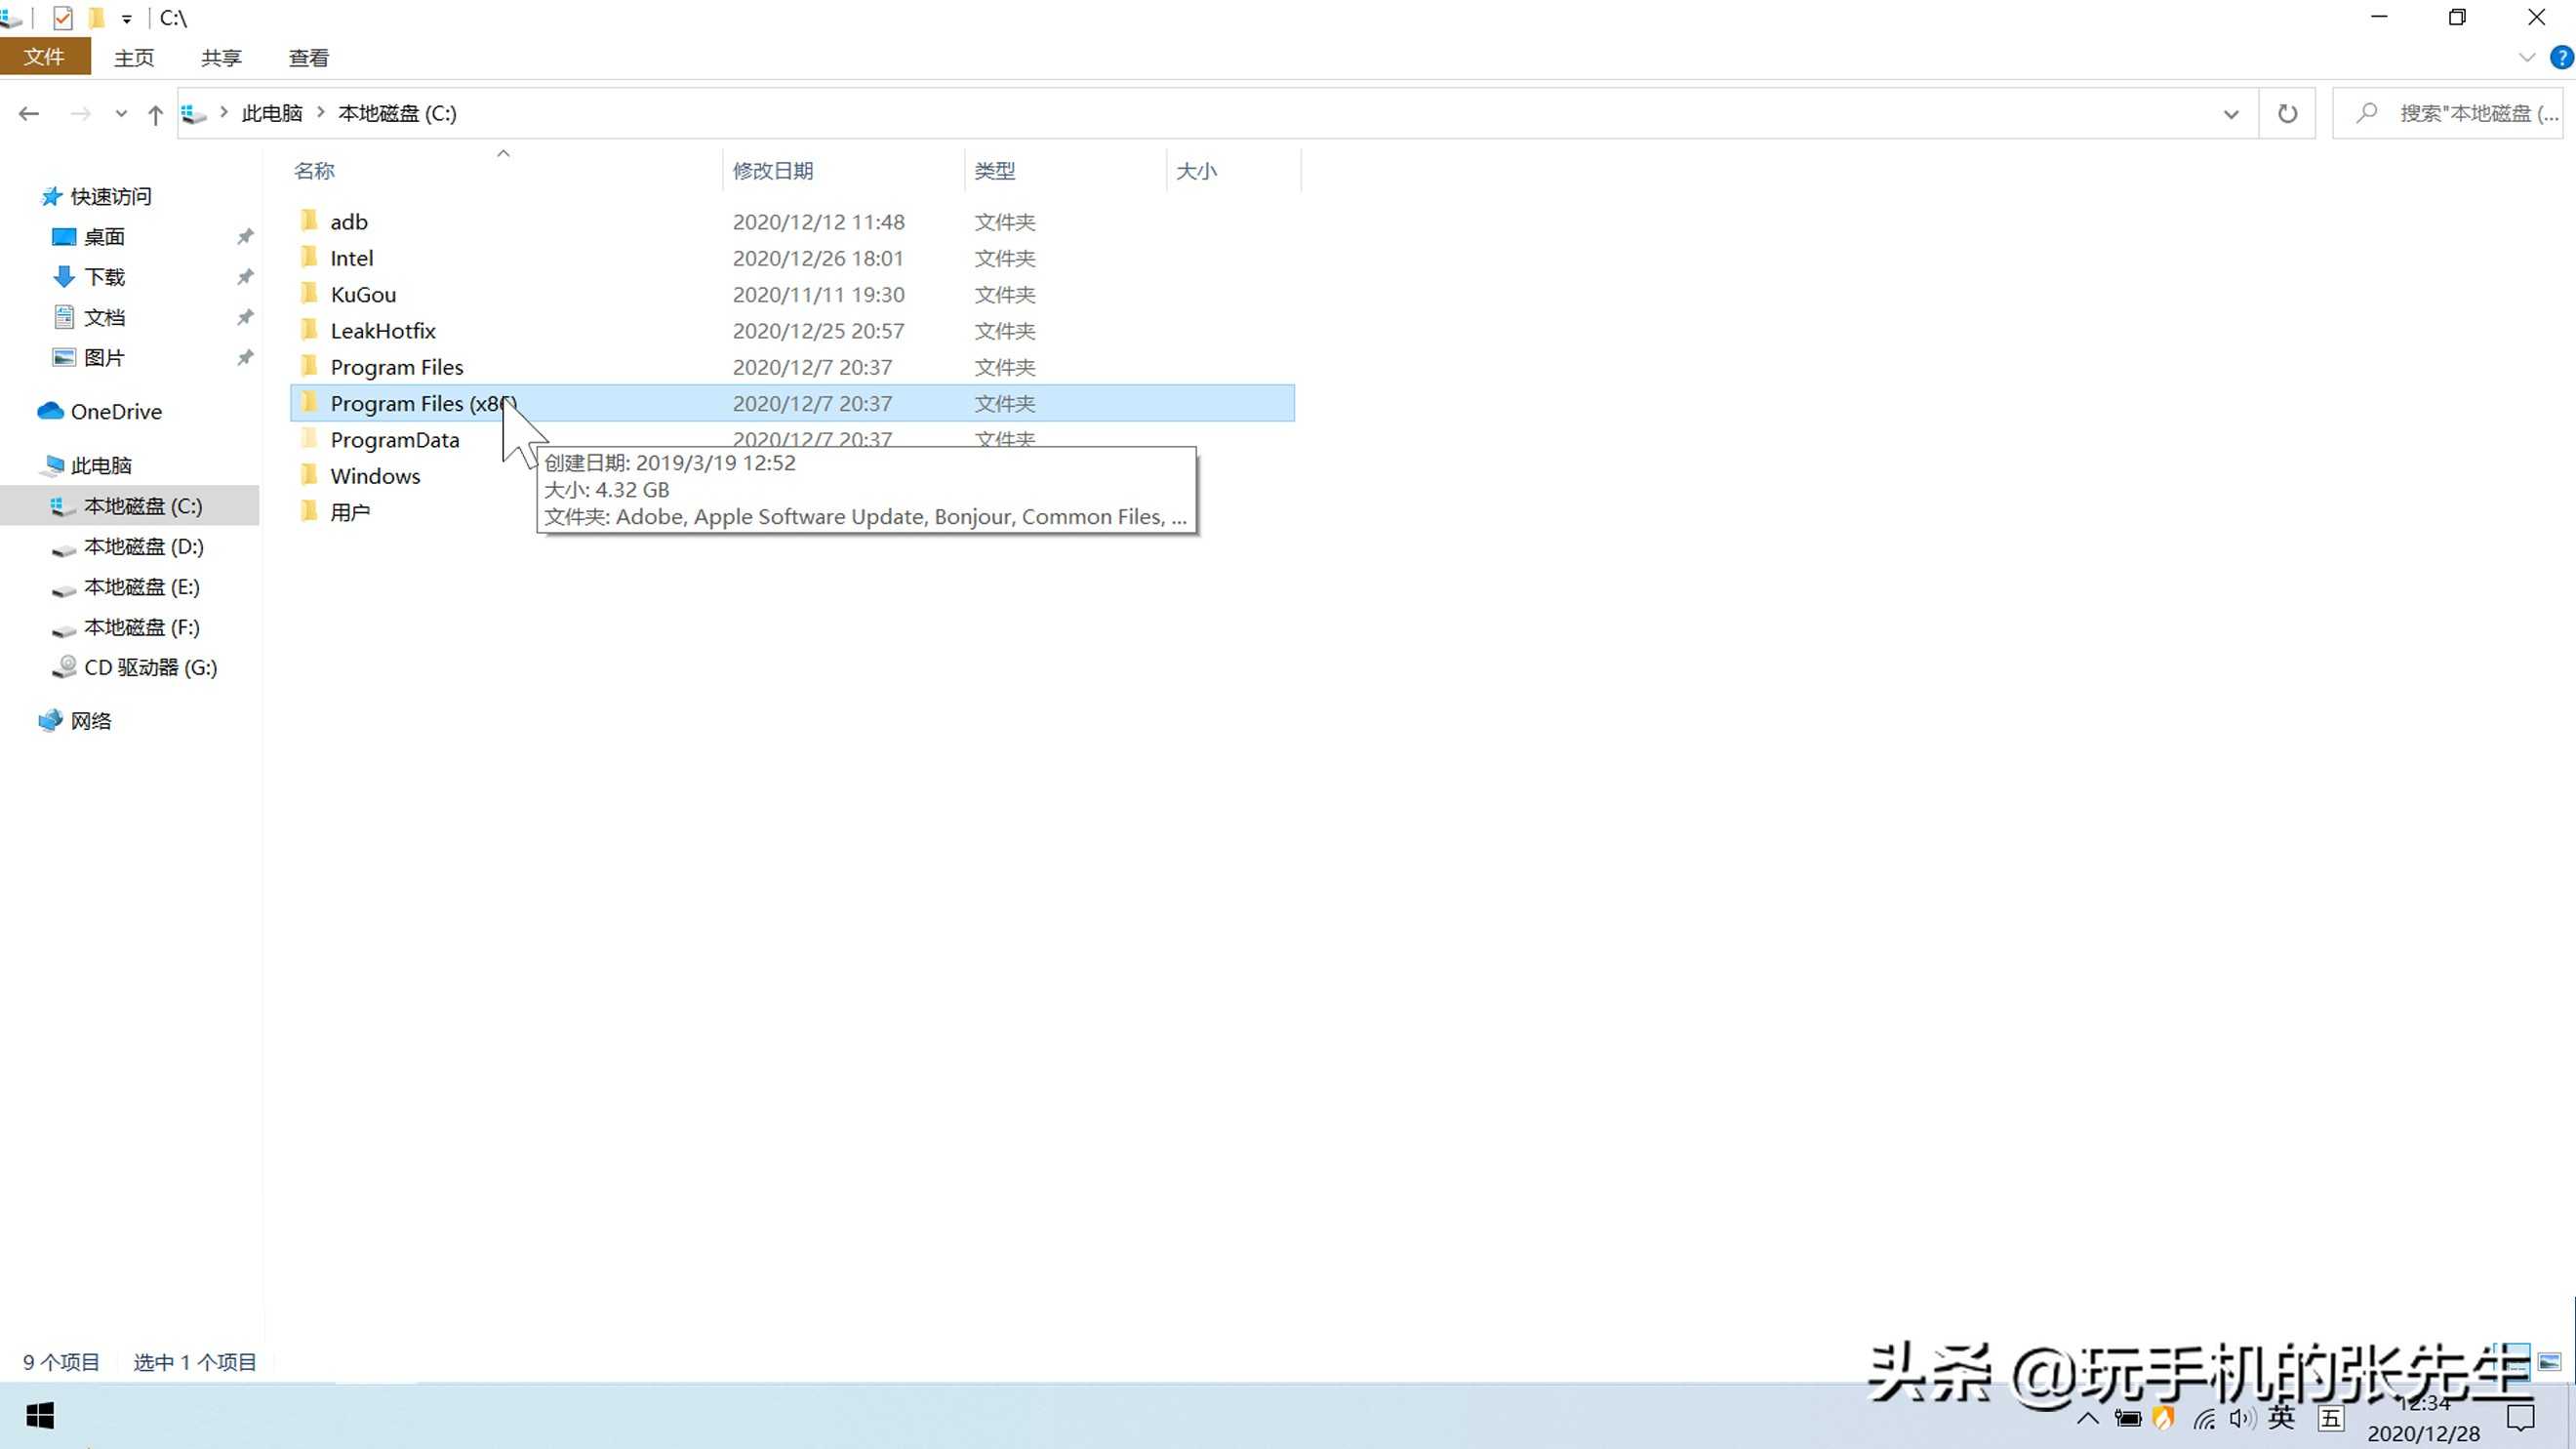
Task: Click 查看 menu tab
Action: pyautogui.click(x=307, y=57)
